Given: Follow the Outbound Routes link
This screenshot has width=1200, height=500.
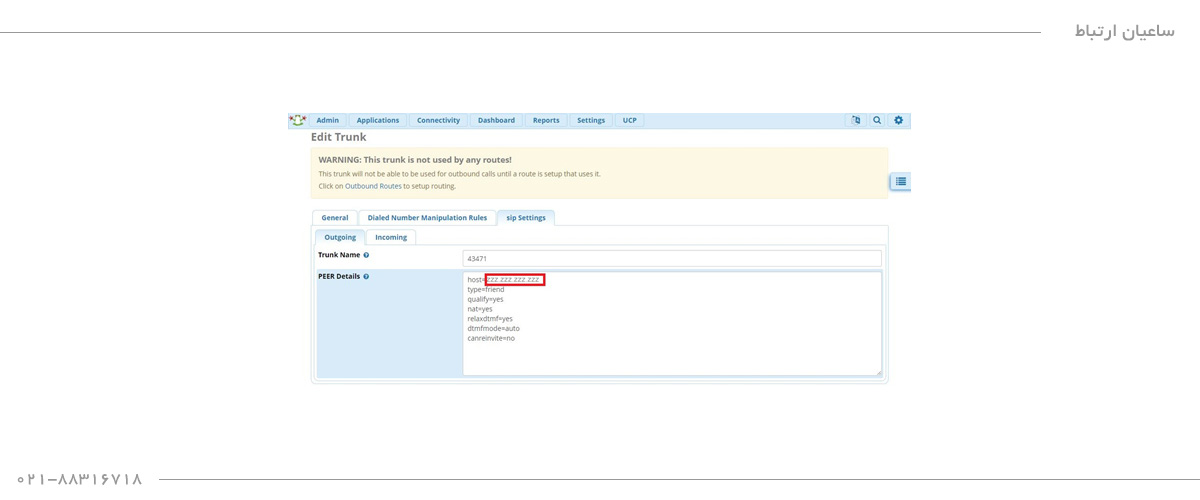Looking at the screenshot, I should click(373, 186).
